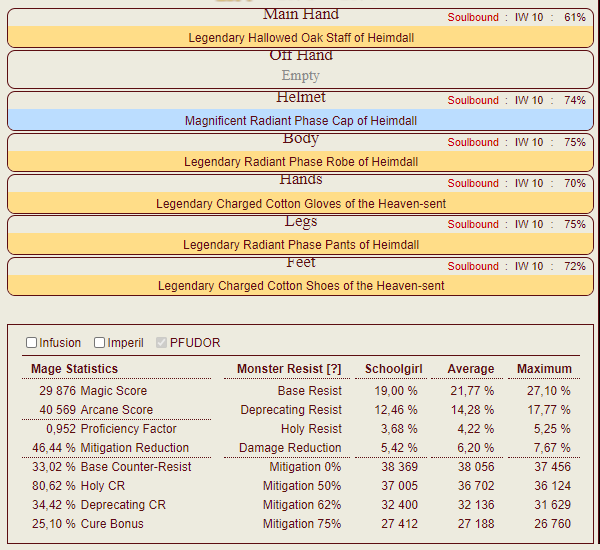
Task: Open Legendary Radiant Phase Pants of Heimdall
Action: (x=301, y=245)
